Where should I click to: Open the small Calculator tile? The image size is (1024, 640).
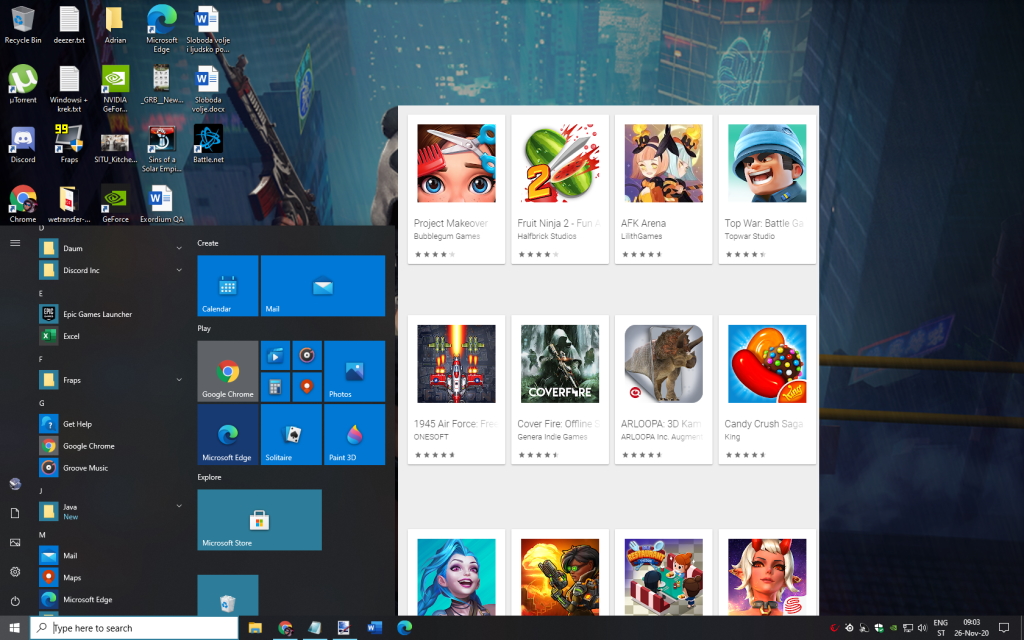tap(275, 387)
